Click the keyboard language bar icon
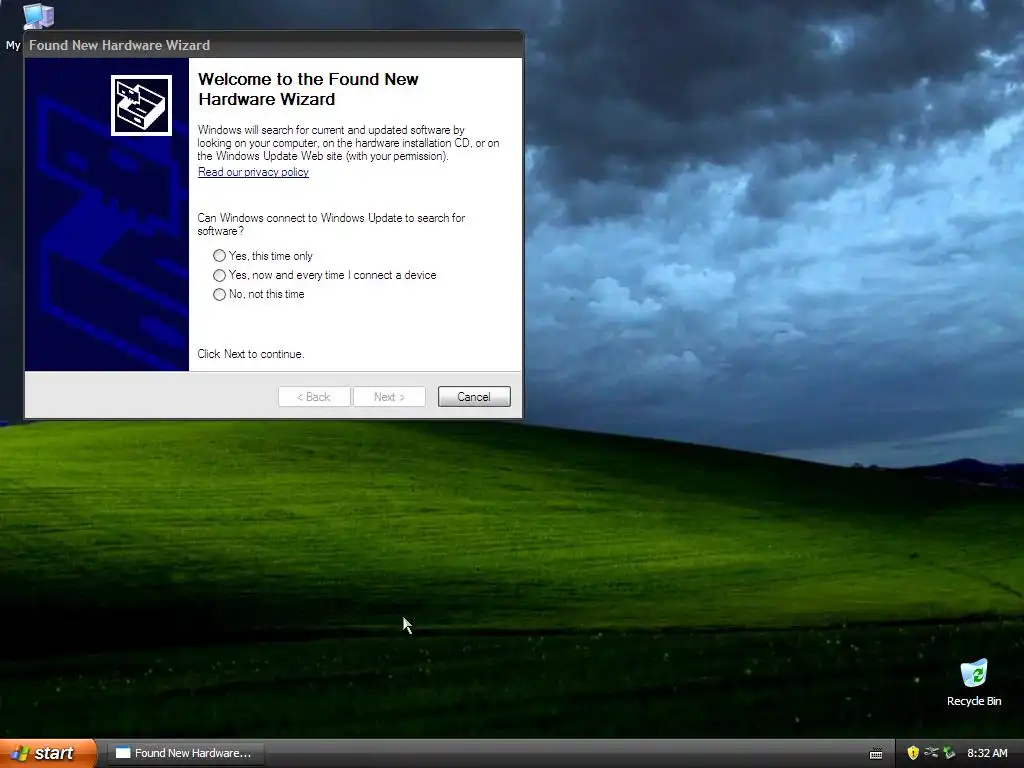 [x=876, y=754]
